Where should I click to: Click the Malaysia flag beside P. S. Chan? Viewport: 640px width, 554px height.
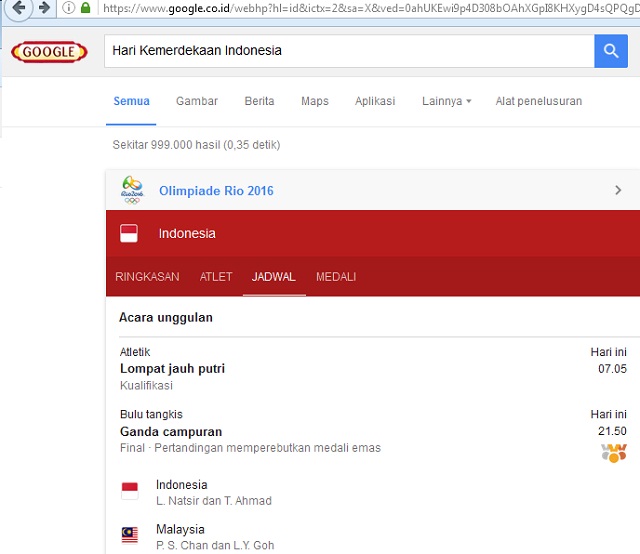(x=130, y=535)
